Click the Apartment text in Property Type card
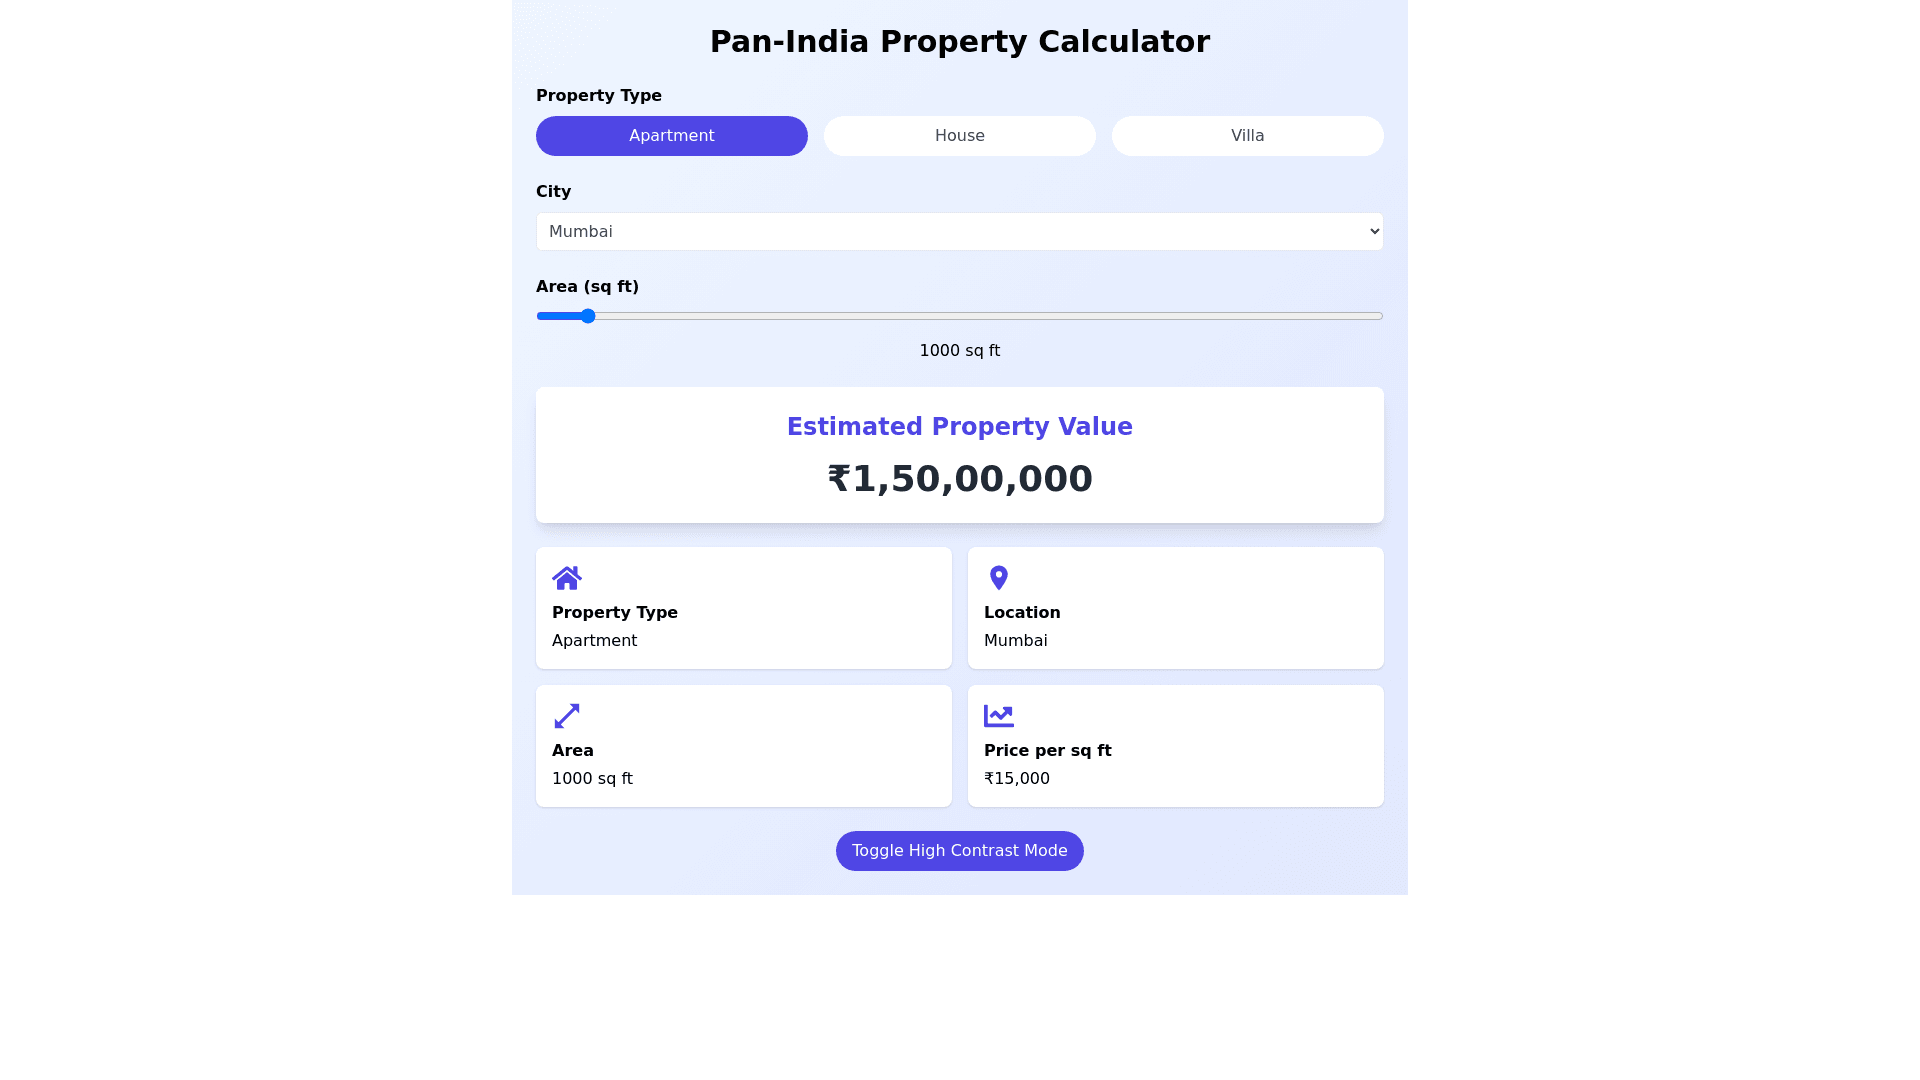 (x=594, y=641)
